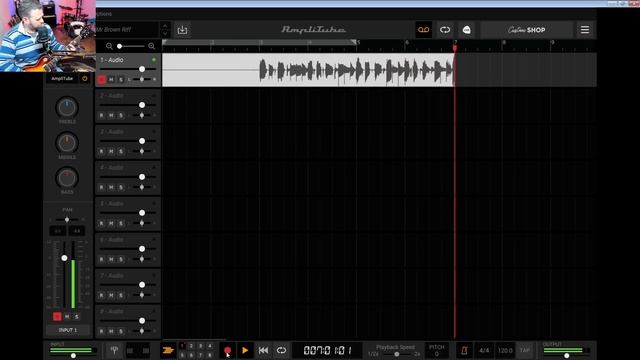Select number 8 button in transport grid

210,355
